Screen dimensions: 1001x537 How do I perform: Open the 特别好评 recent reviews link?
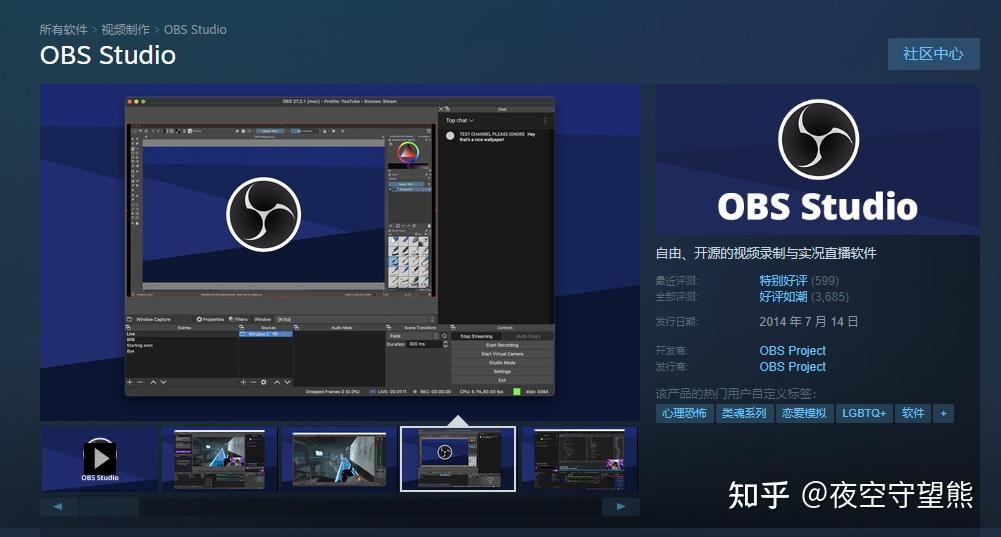(783, 280)
